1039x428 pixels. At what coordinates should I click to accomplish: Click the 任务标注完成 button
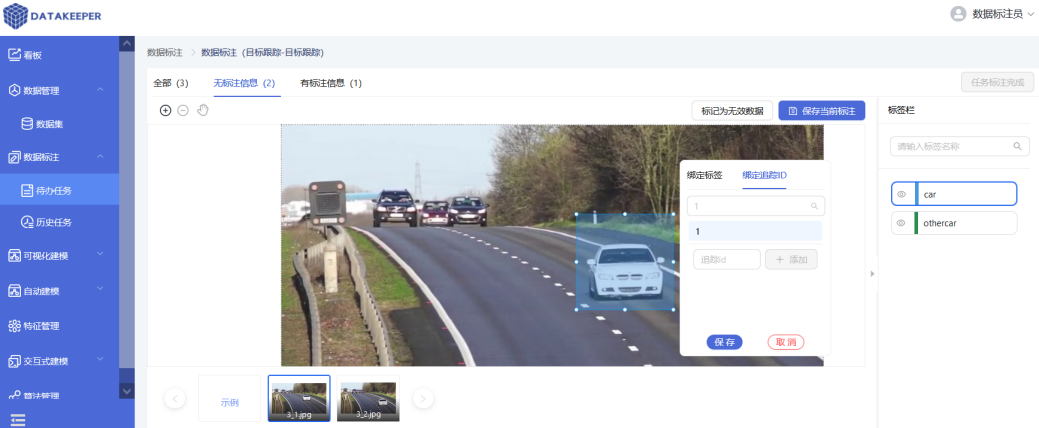(x=997, y=83)
